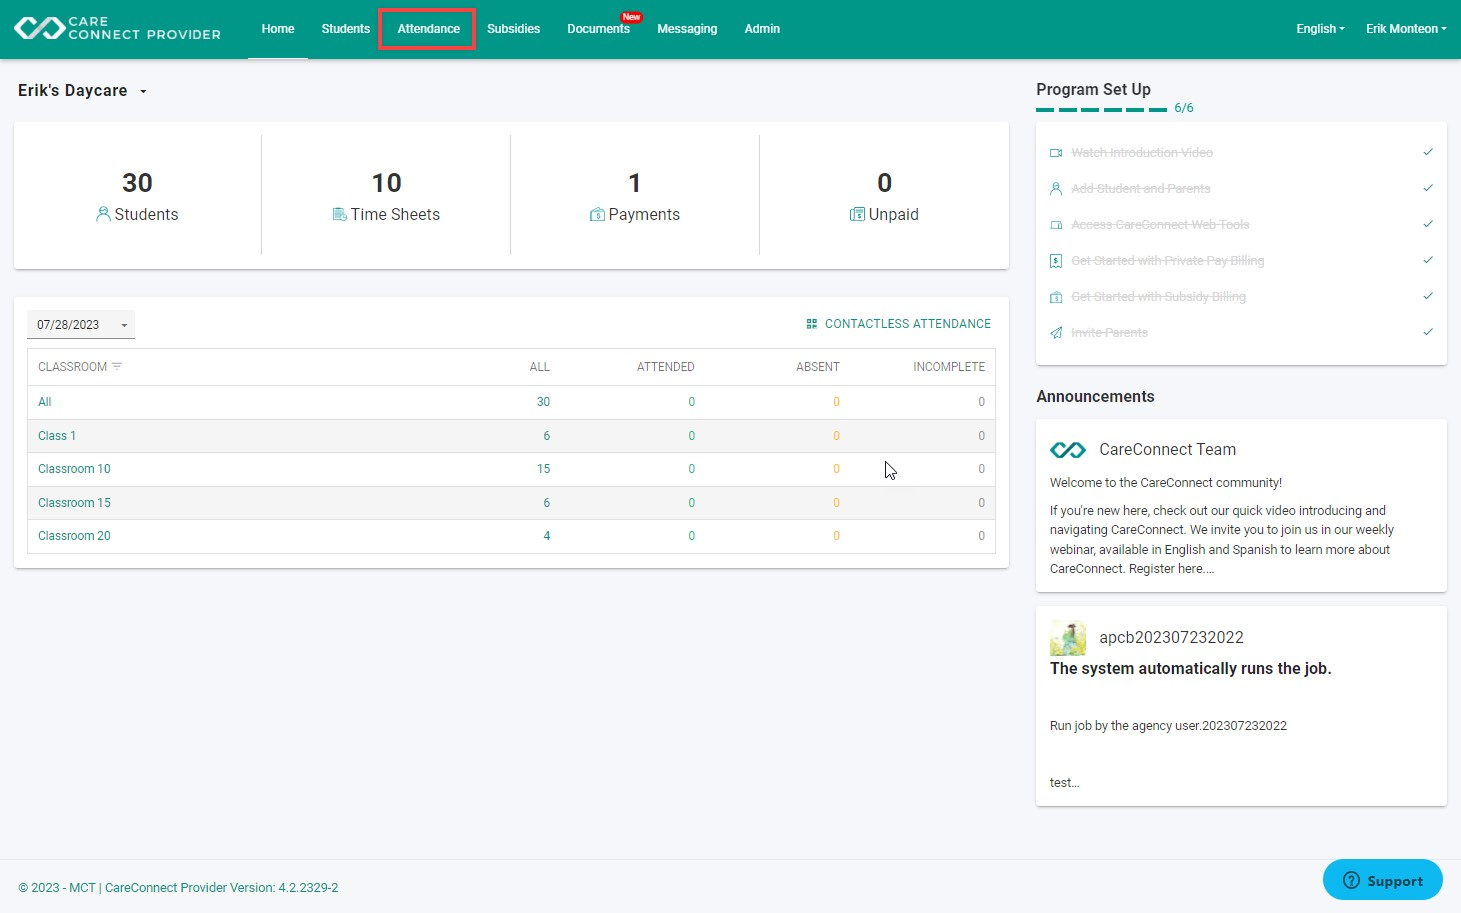Image resolution: width=1461 pixels, height=913 pixels.
Task: Click the Time Sheets icon
Action: (x=340, y=214)
